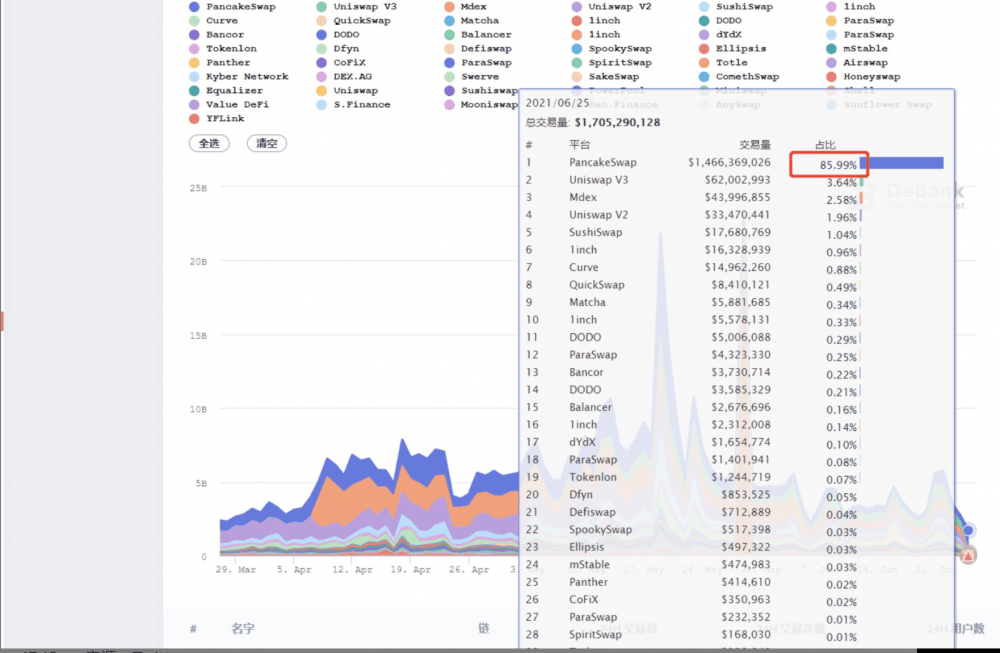
Task: Toggle the Equalizer legend entry
Action: (x=226, y=91)
